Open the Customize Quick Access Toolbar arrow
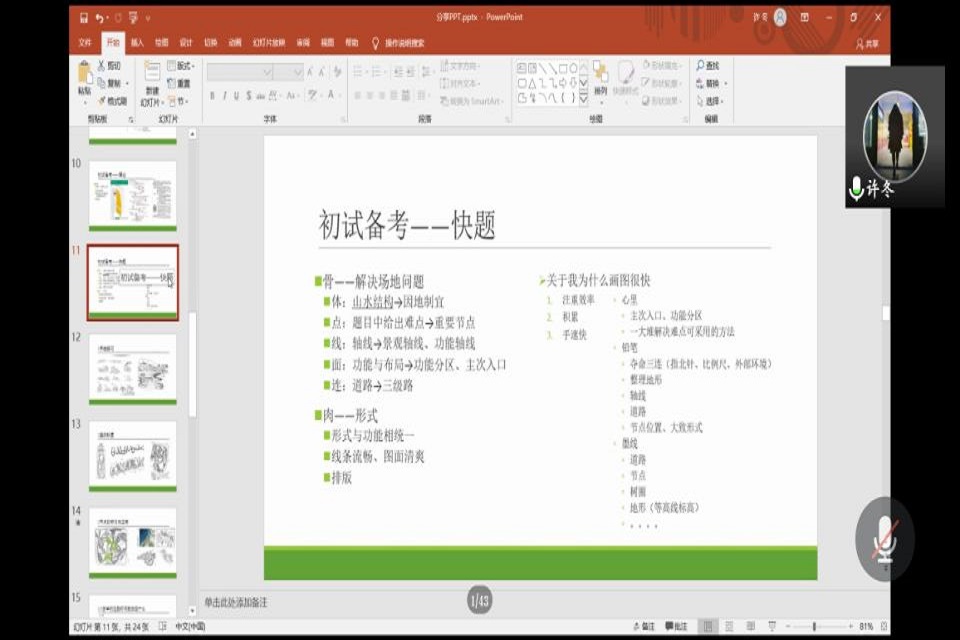960x640 pixels. click(x=148, y=18)
